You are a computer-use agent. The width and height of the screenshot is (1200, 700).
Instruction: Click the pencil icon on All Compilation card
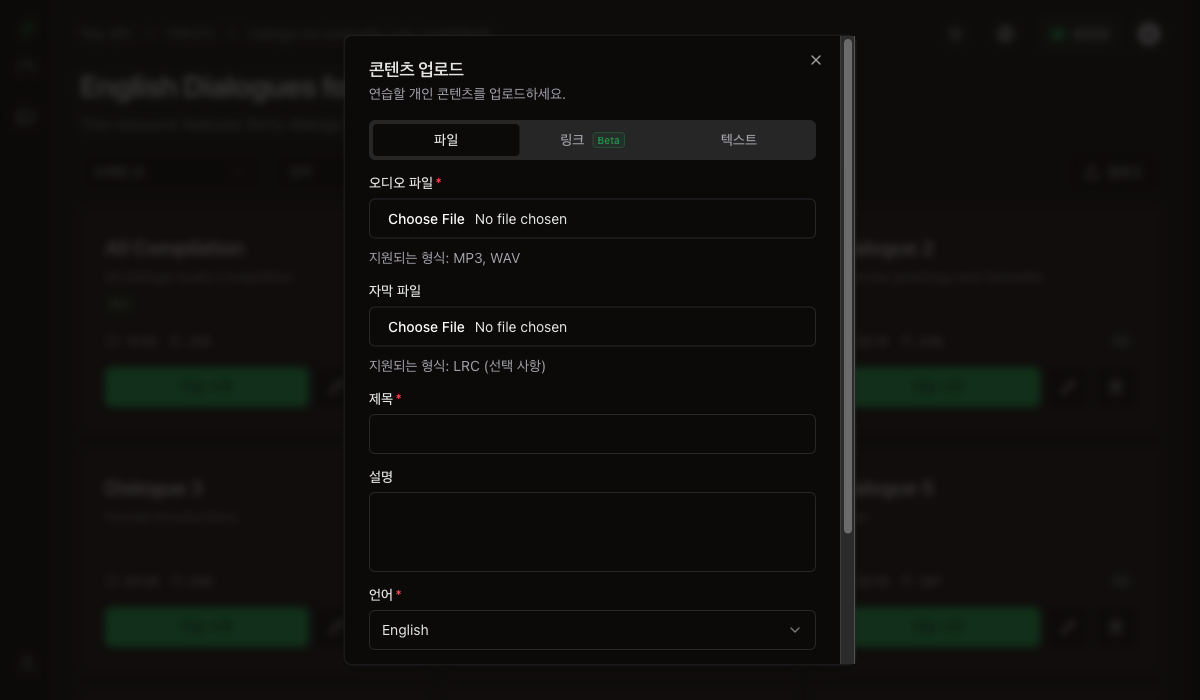click(x=335, y=387)
